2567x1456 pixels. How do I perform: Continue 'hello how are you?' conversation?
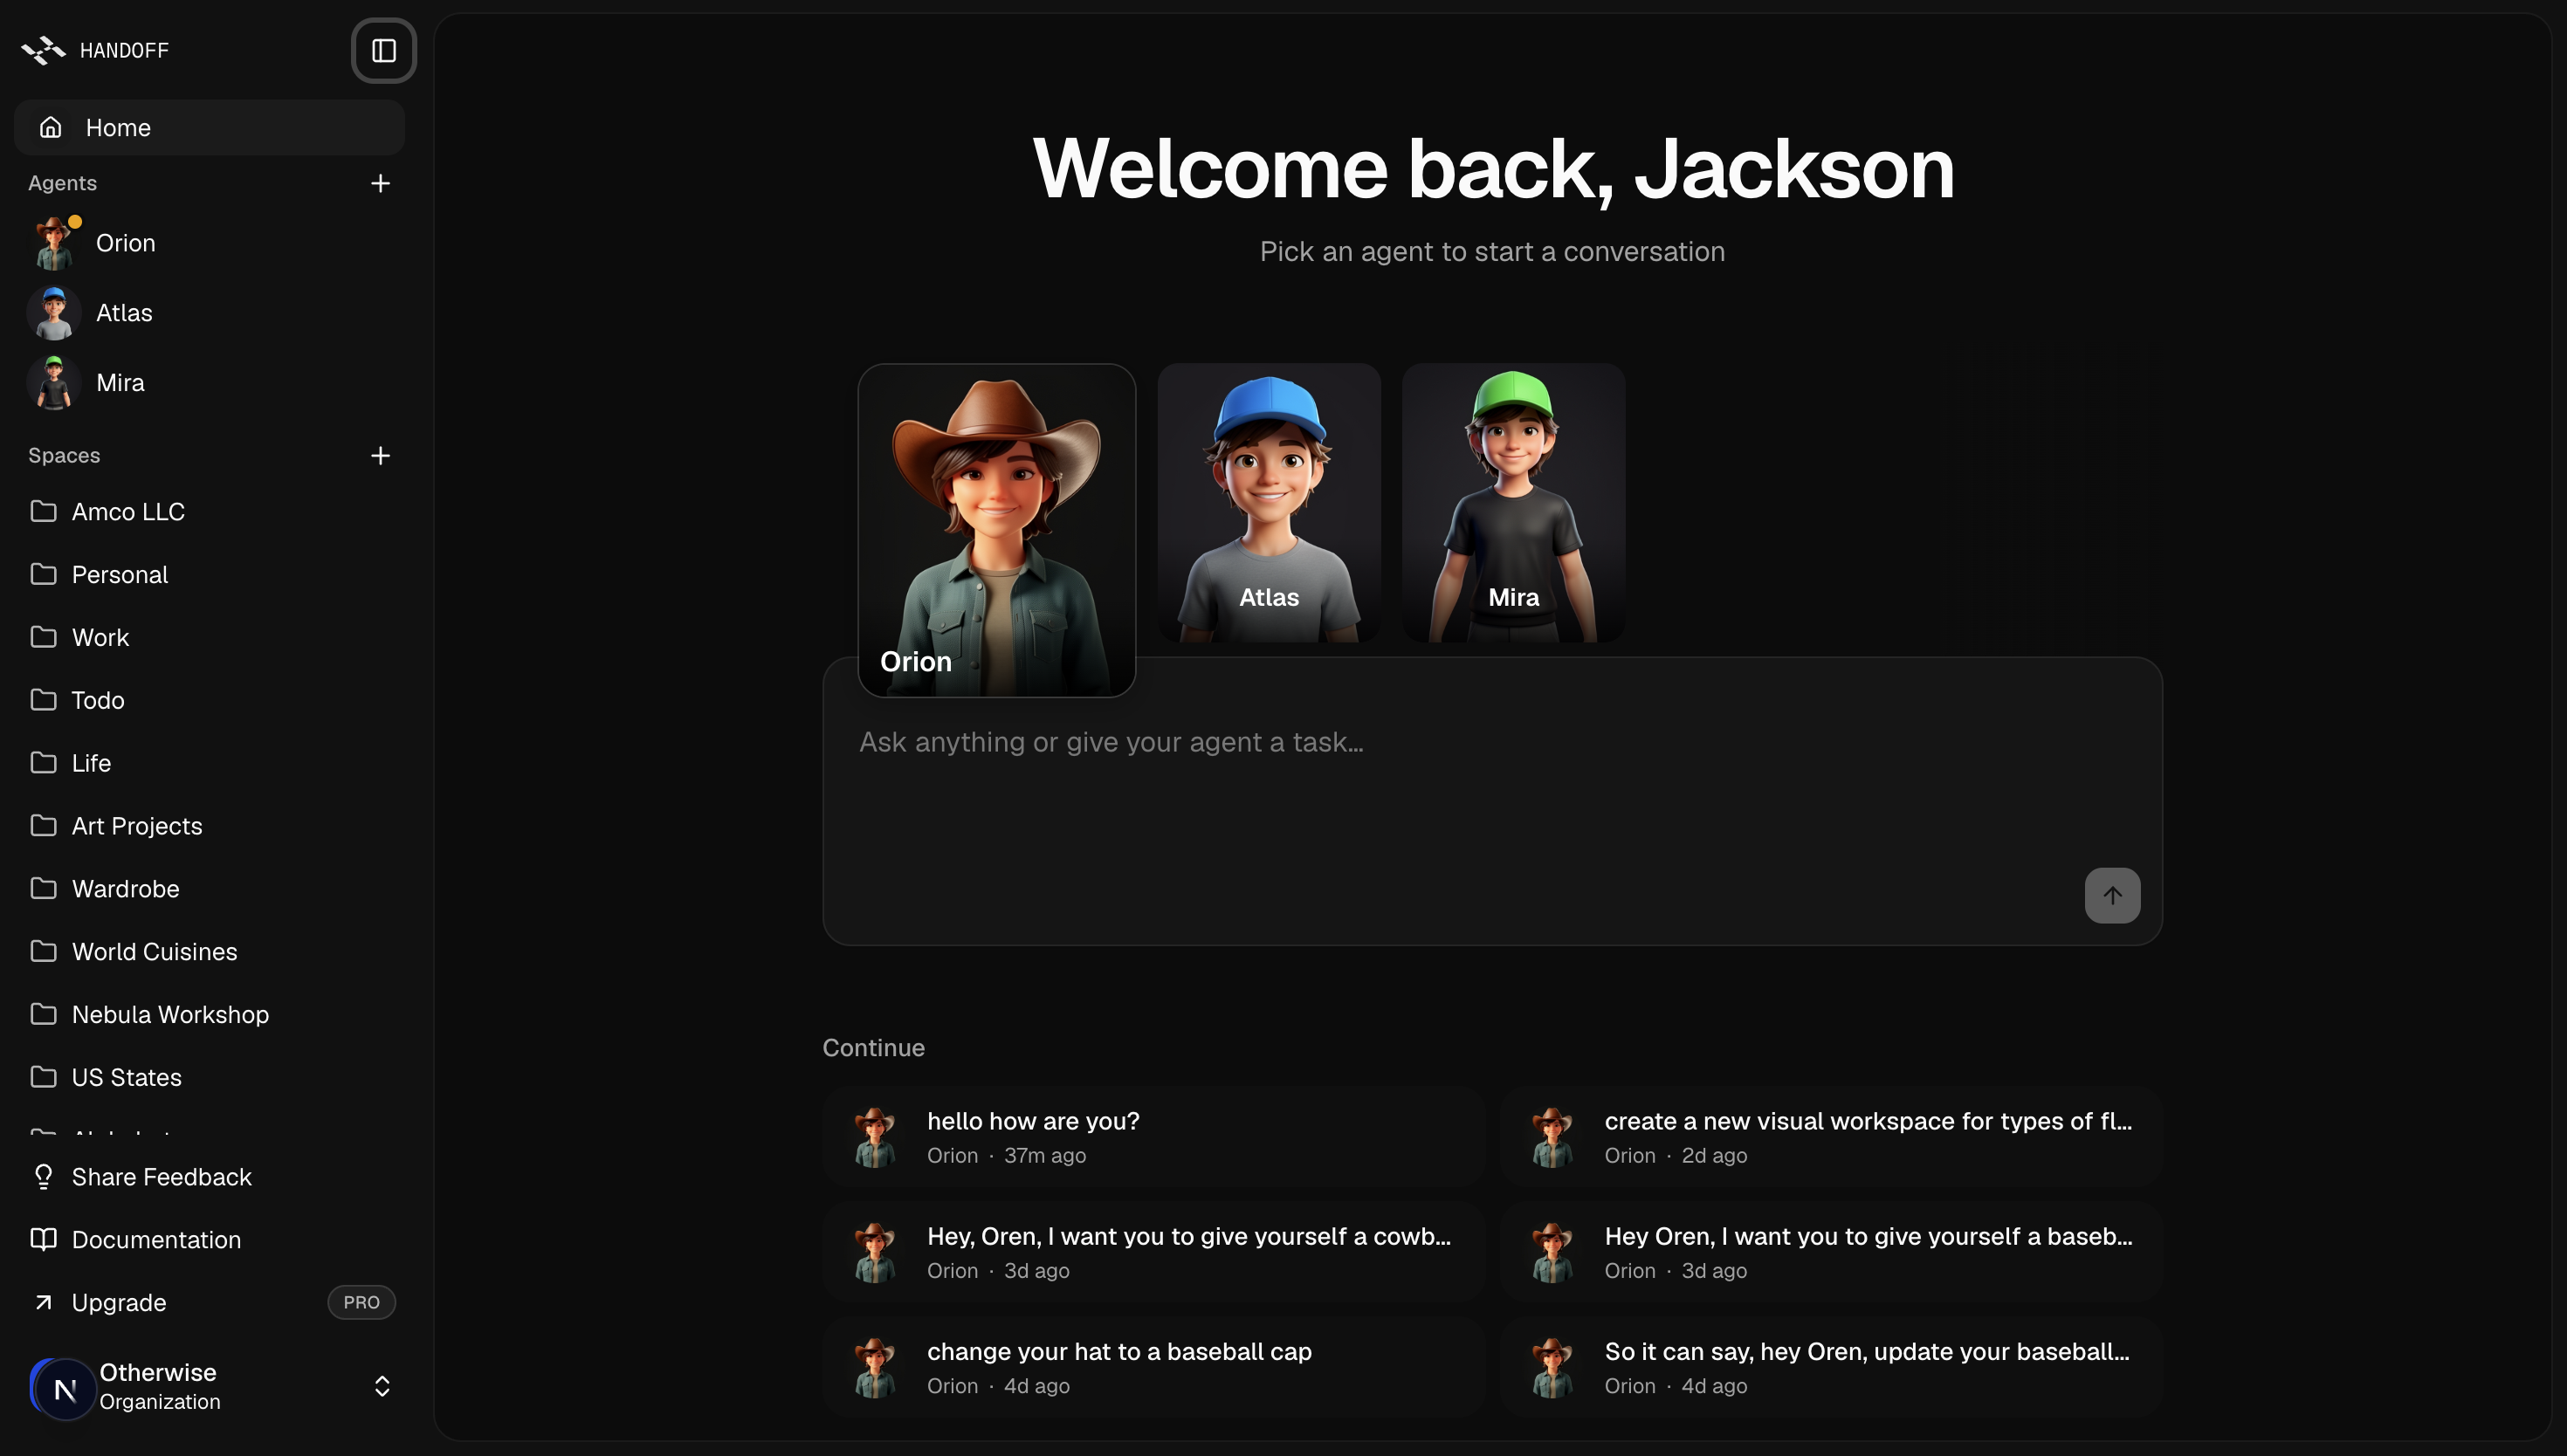1154,1137
